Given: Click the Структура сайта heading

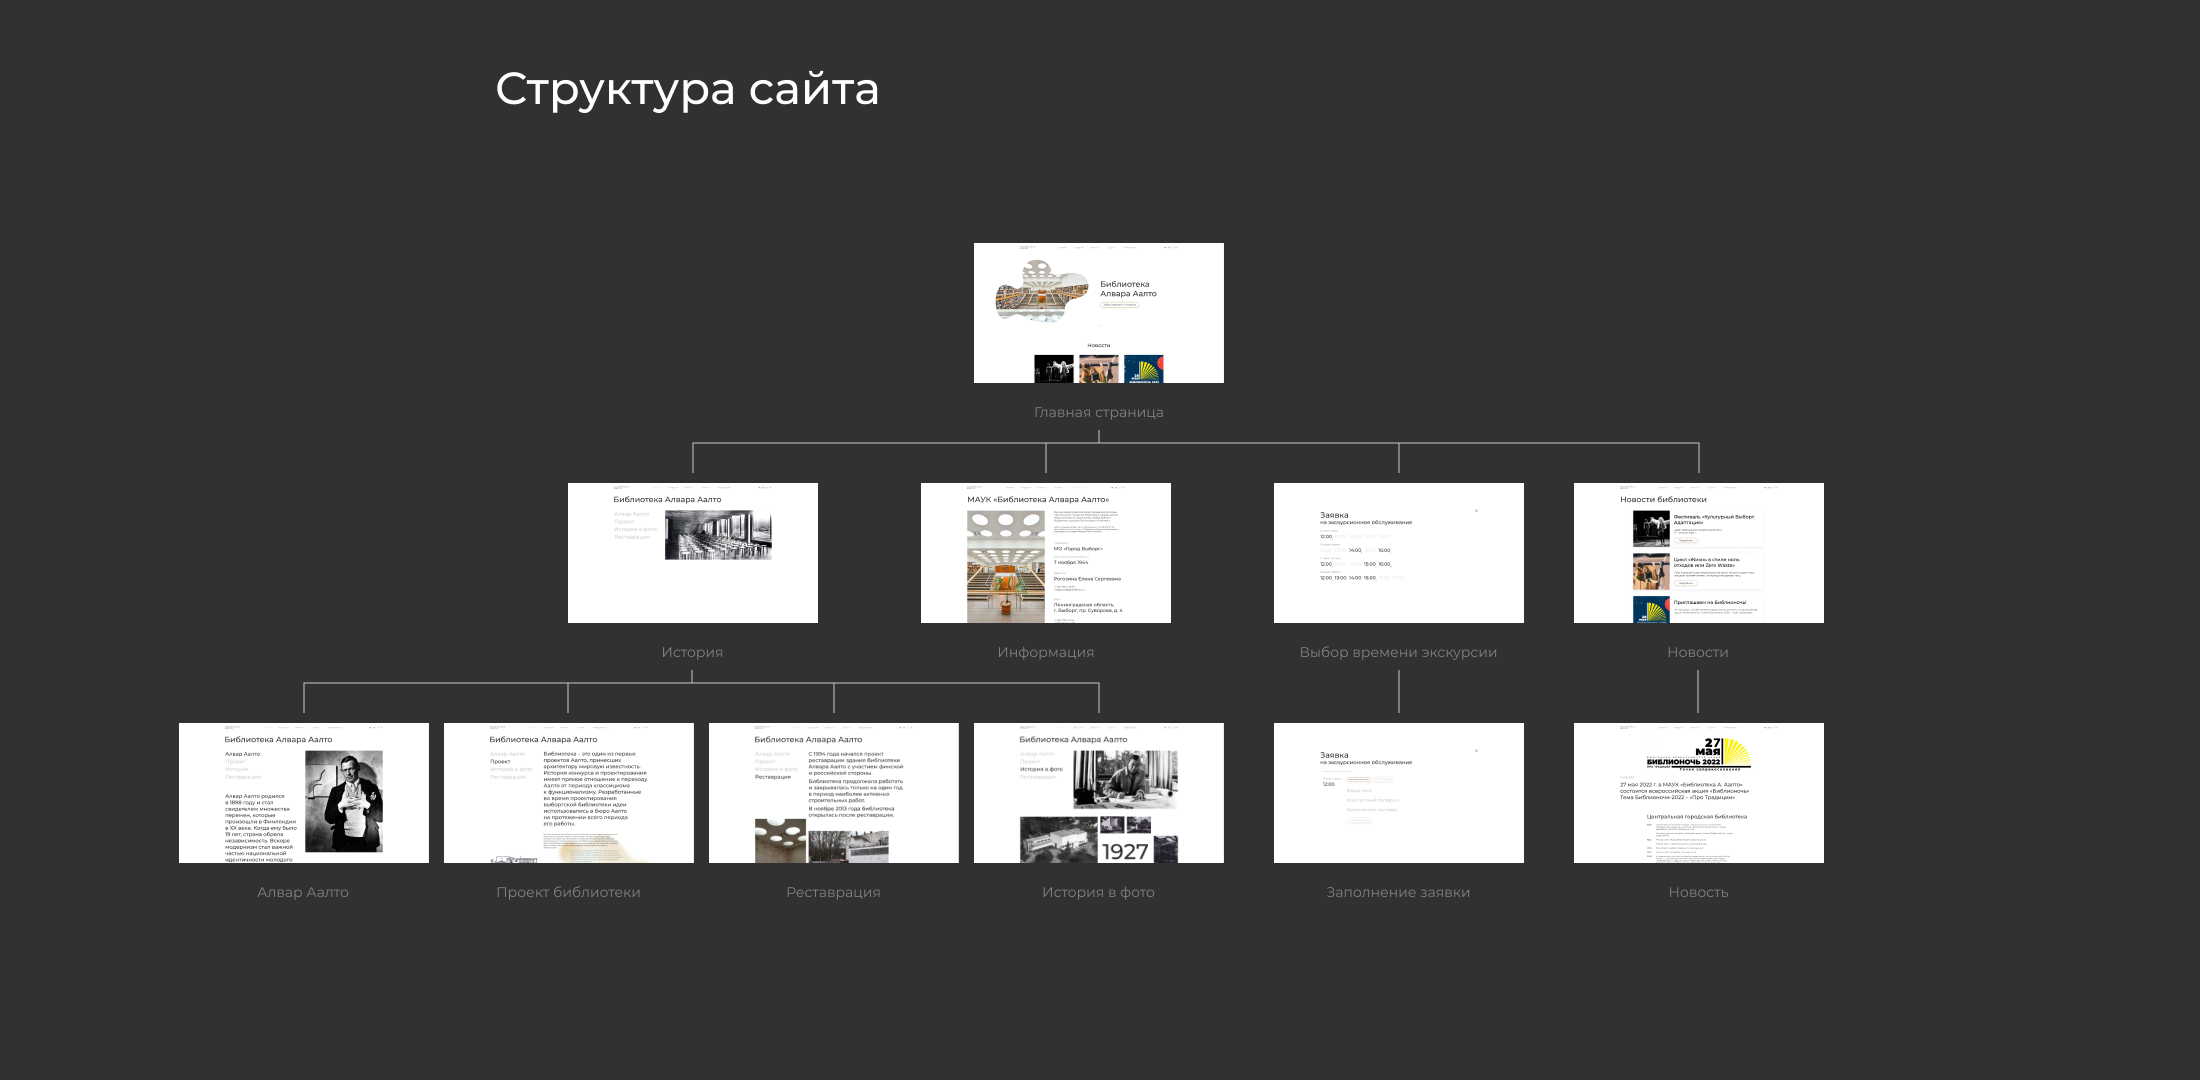Looking at the screenshot, I should (687, 89).
